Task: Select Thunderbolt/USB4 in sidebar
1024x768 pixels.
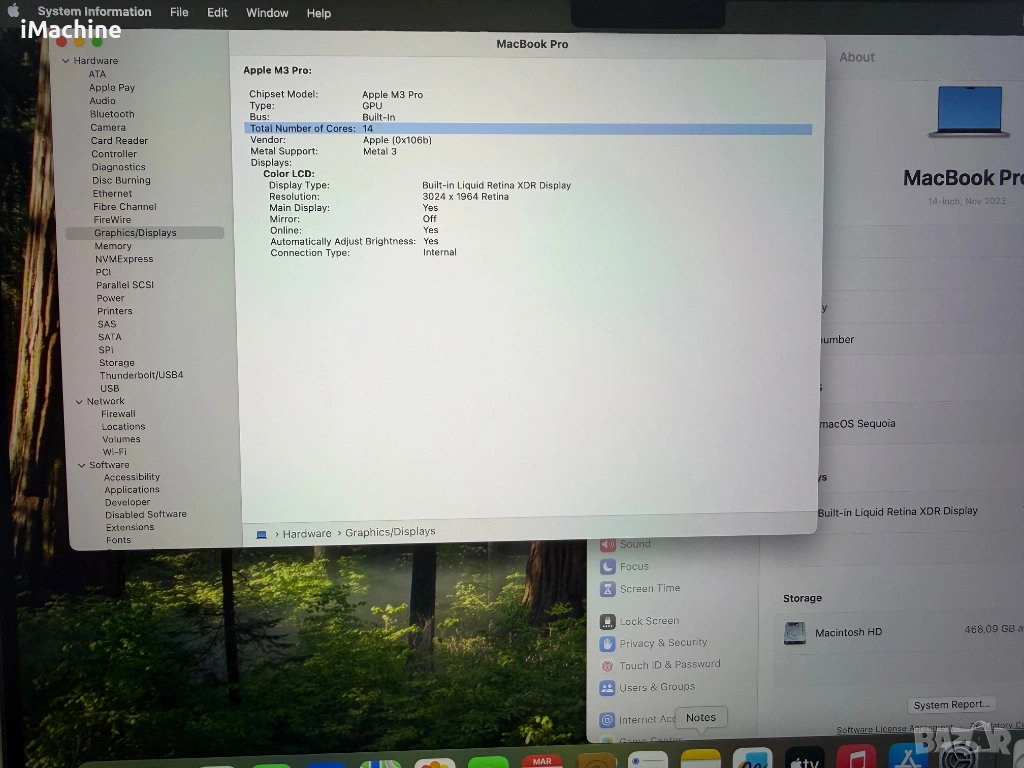Action: pyautogui.click(x=141, y=375)
